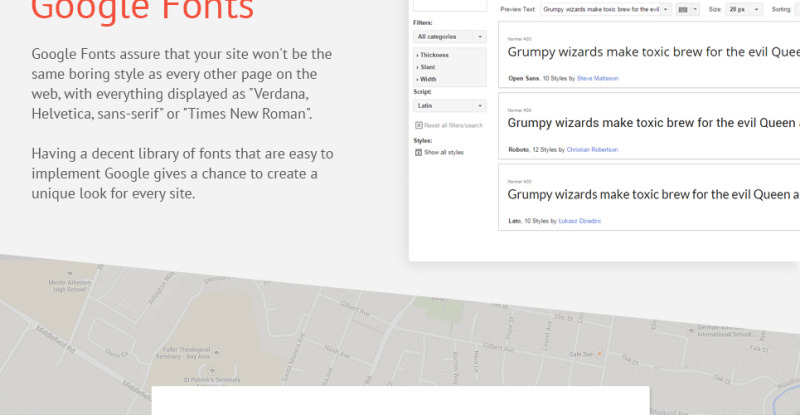The image size is (800, 415).
Task: Expand the Thickness filter
Action: (432, 55)
